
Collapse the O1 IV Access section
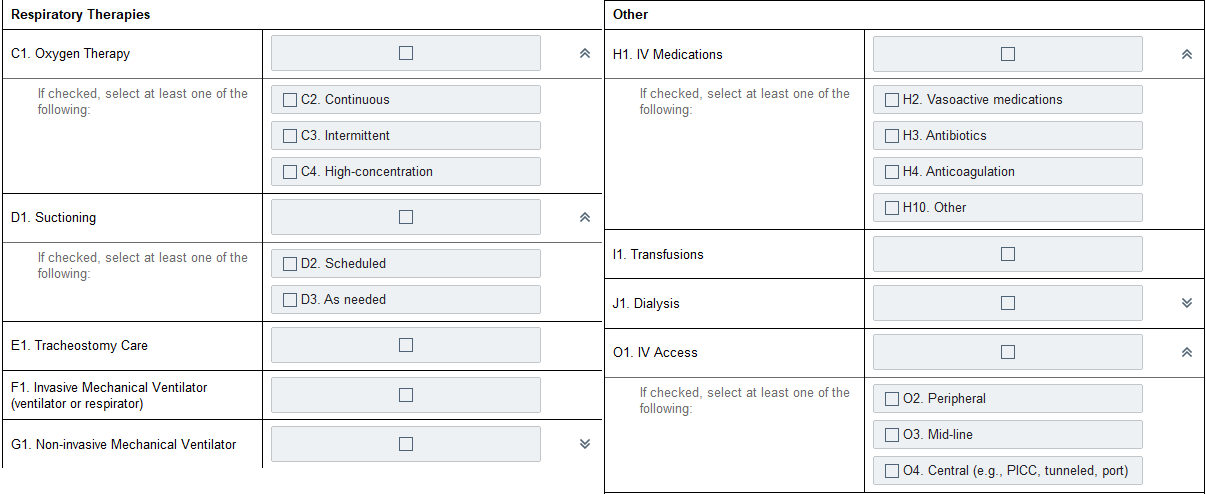tap(1187, 352)
